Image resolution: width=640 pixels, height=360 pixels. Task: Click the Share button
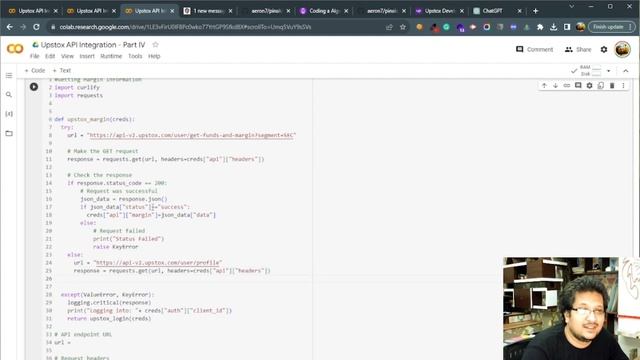[578, 49]
